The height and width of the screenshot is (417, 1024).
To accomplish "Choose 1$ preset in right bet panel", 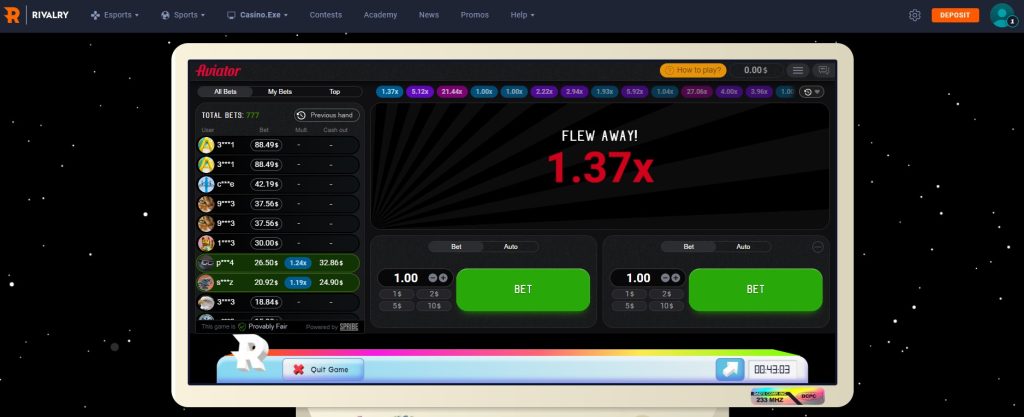I will 629,294.
